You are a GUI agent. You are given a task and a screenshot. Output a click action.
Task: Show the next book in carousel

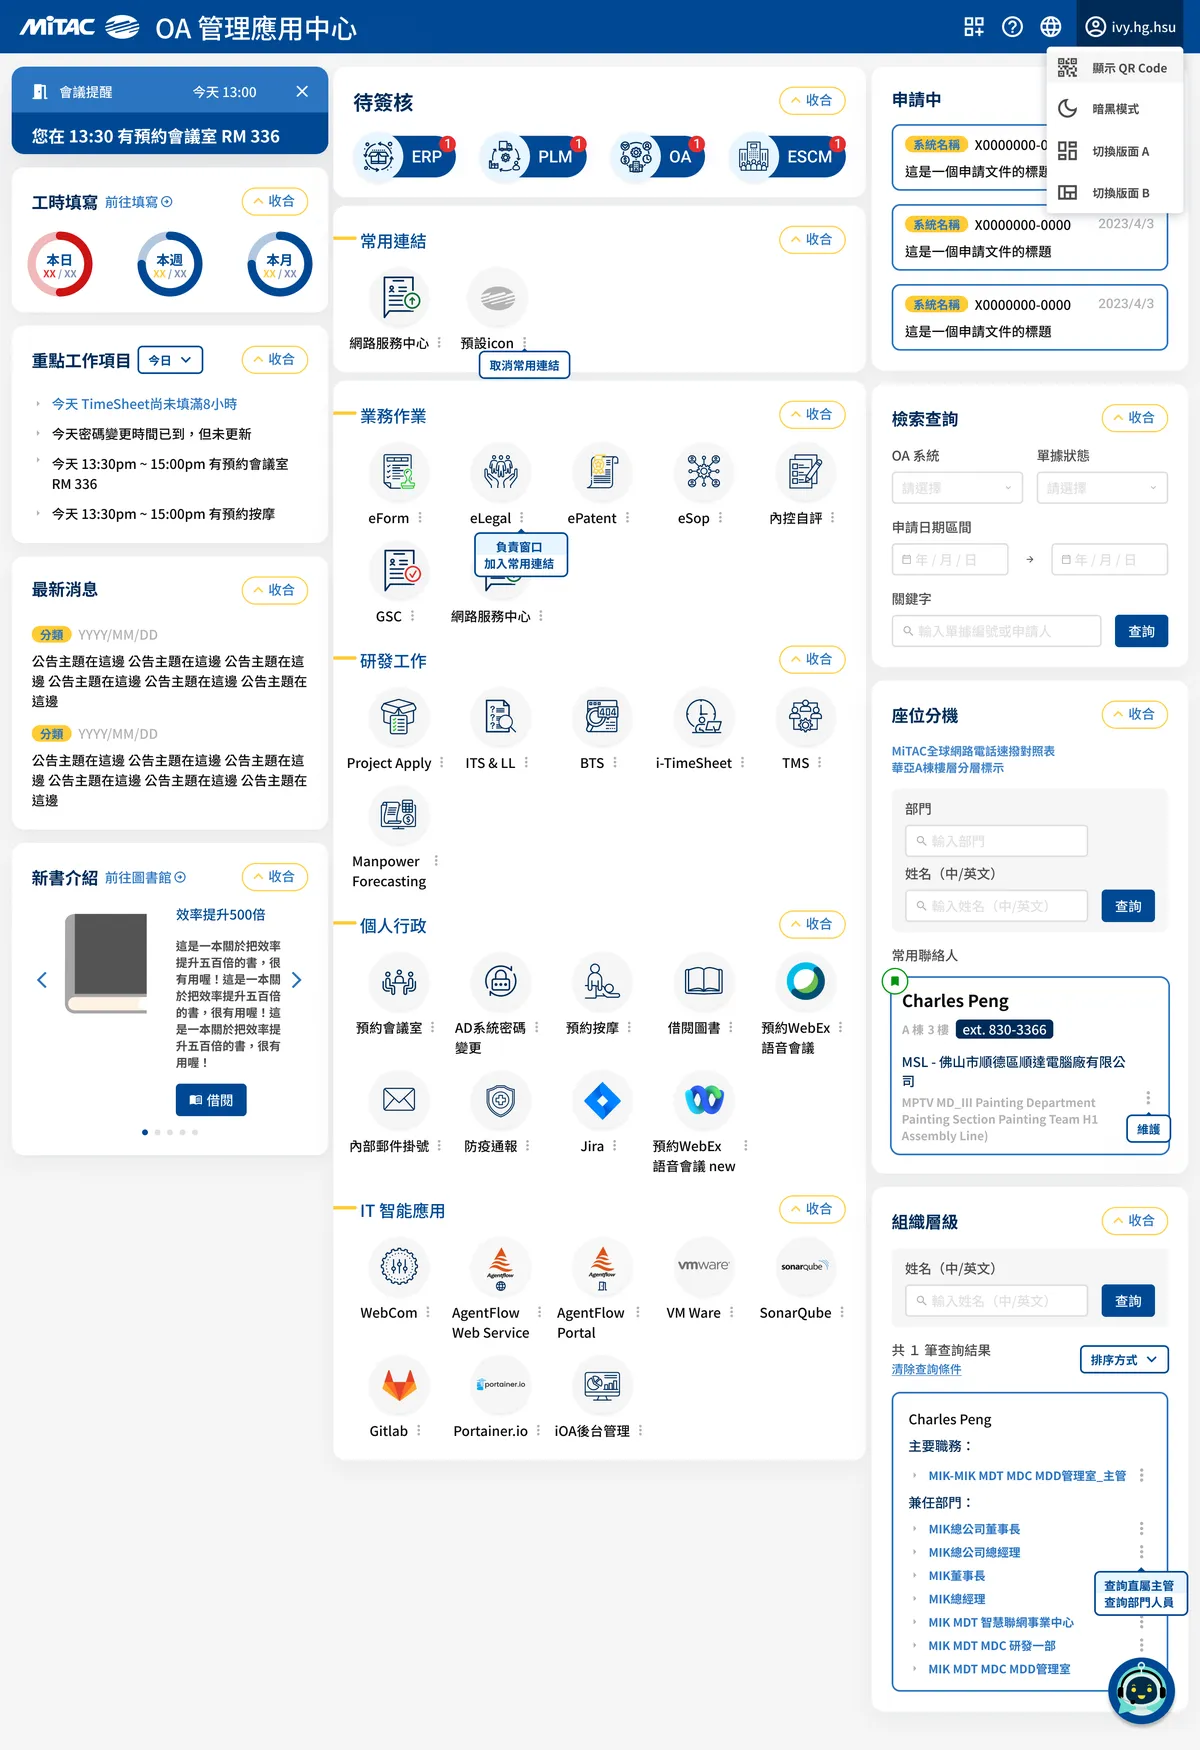(x=296, y=980)
